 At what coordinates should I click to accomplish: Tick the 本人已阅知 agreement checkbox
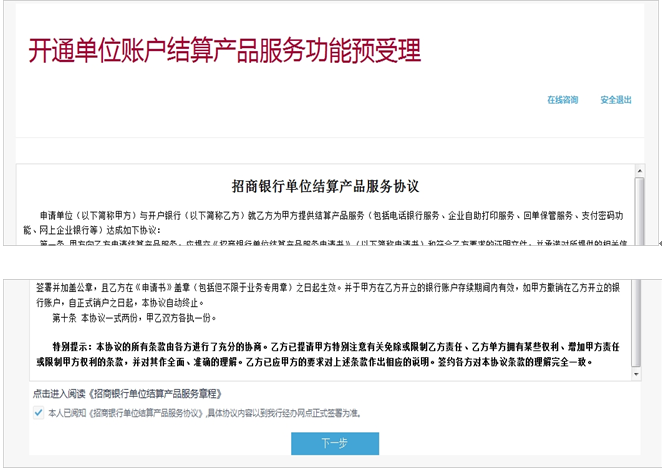coord(38,412)
